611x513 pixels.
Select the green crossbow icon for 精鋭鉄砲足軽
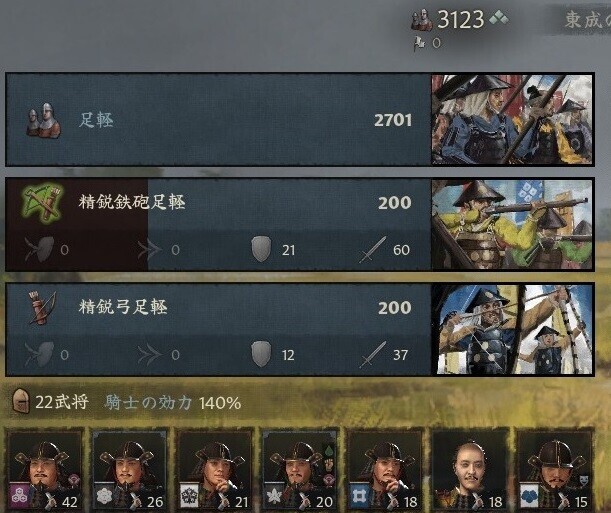(42, 203)
